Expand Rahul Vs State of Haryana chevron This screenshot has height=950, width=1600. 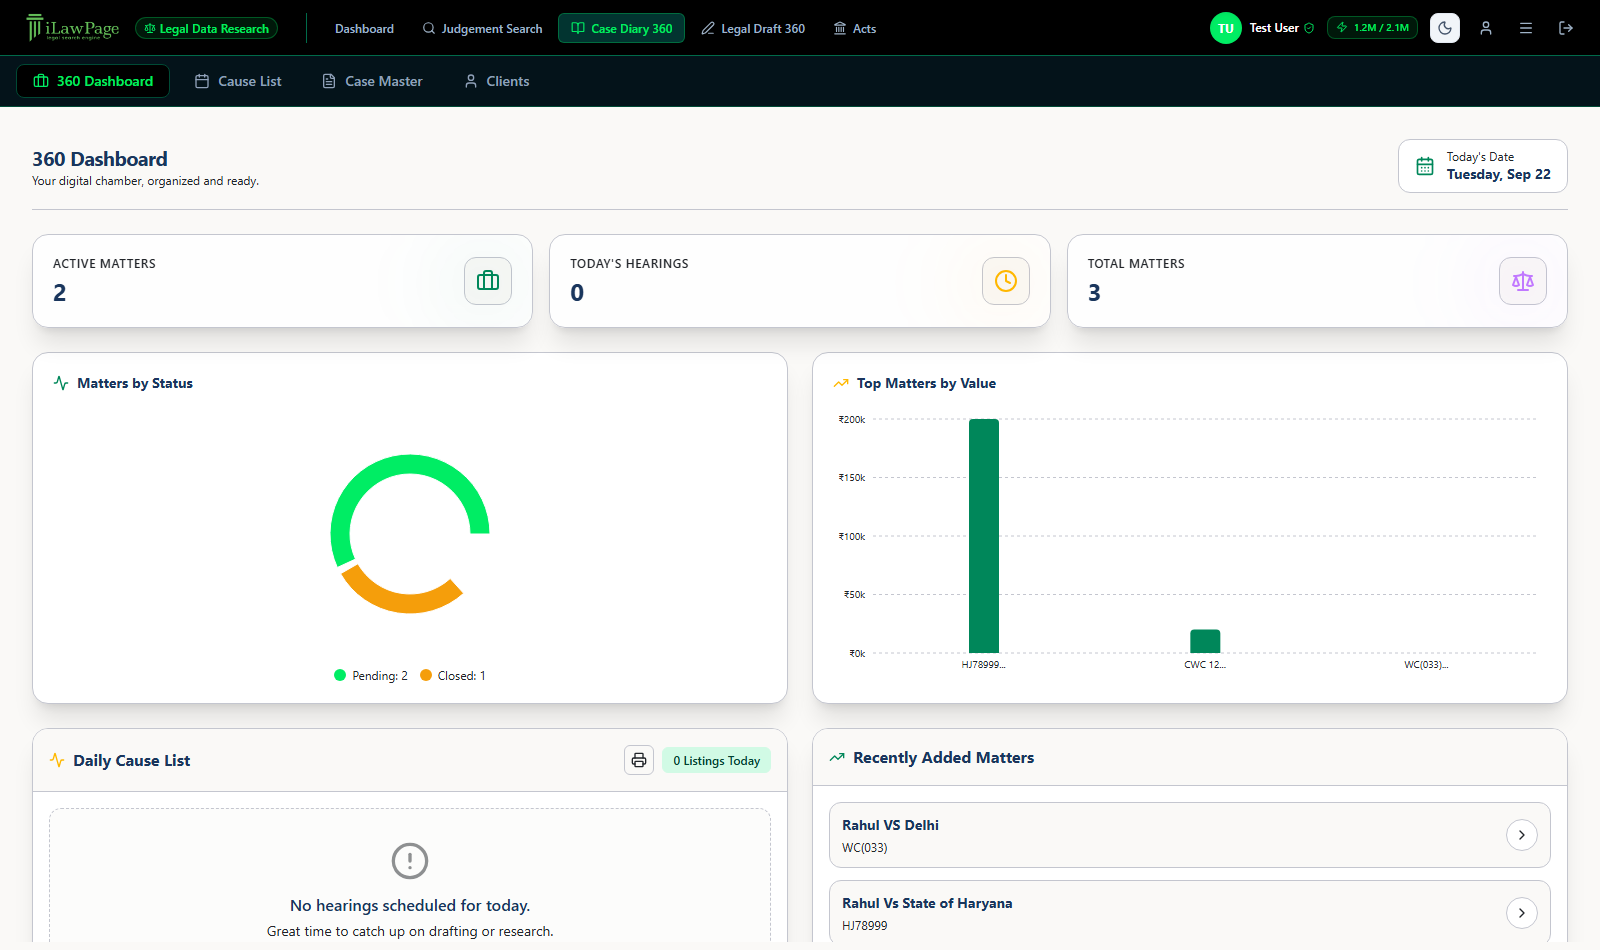1522,913
